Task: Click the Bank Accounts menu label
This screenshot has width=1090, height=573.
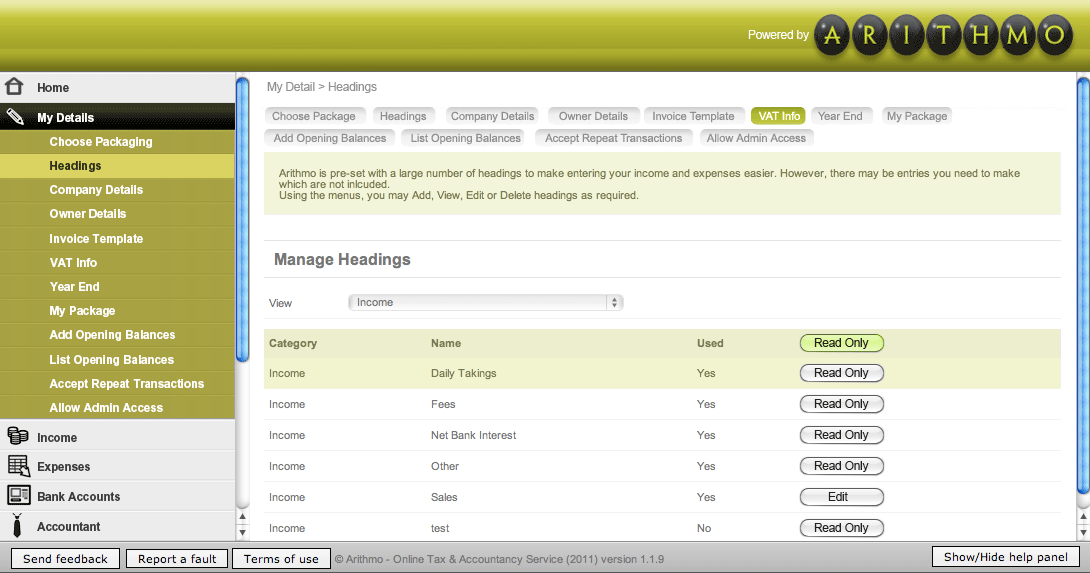Action: pos(79,497)
